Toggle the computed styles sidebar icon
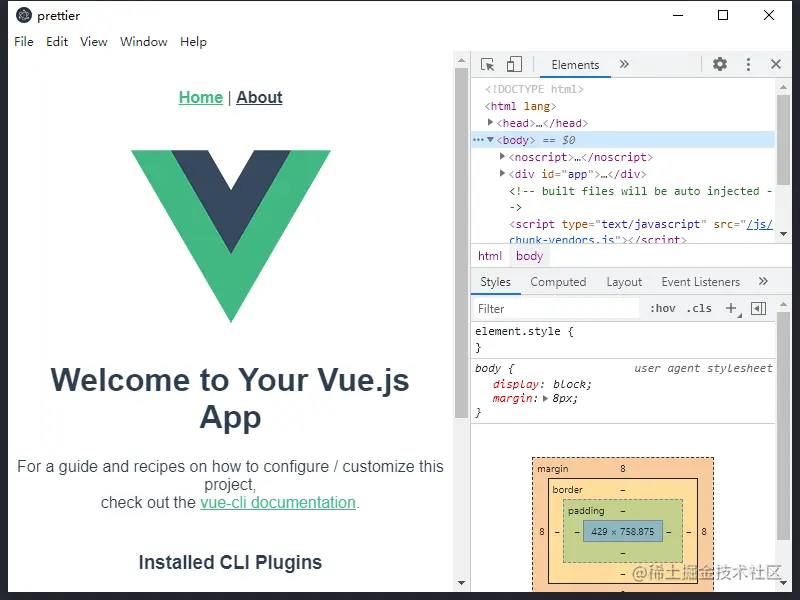The image size is (800, 600). 758,308
